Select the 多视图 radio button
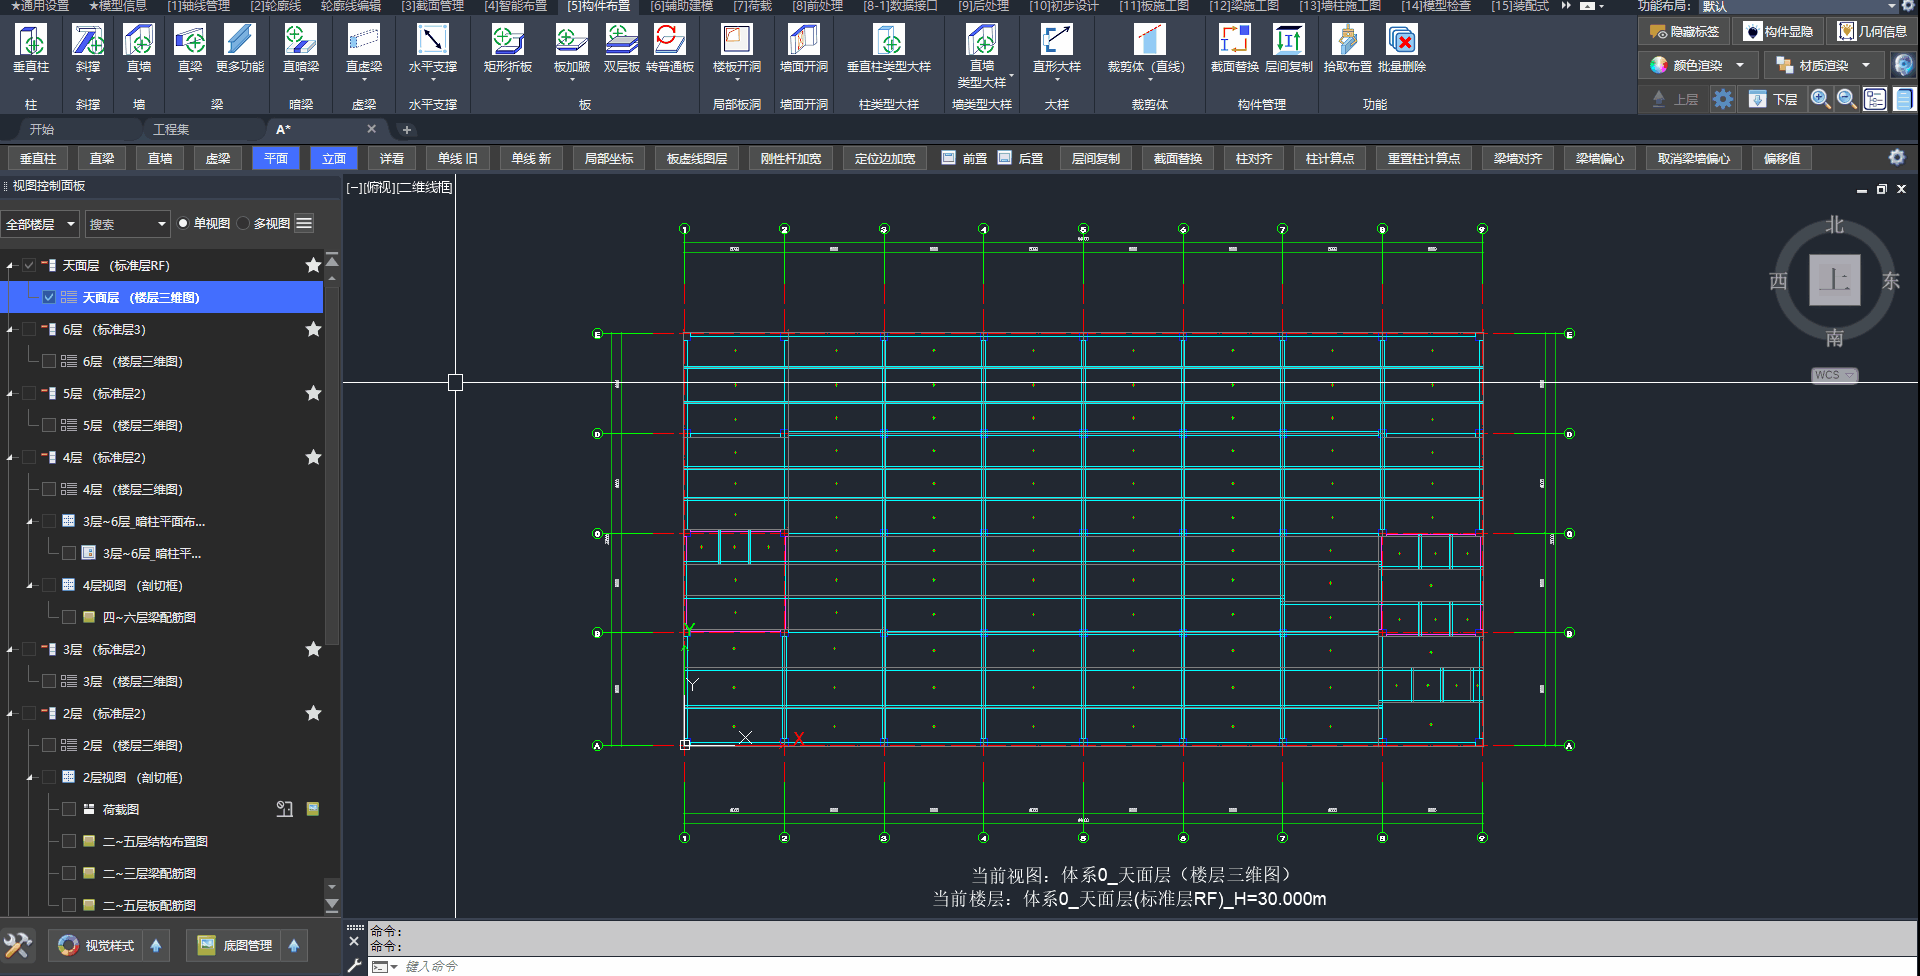 [x=244, y=224]
